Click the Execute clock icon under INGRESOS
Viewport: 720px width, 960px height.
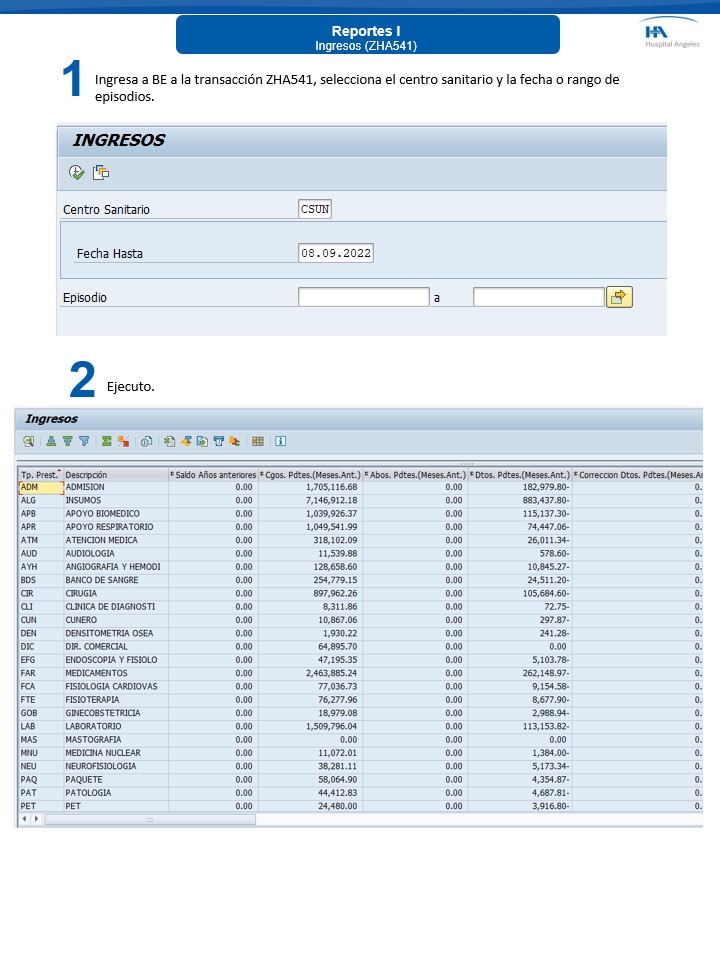click(76, 173)
